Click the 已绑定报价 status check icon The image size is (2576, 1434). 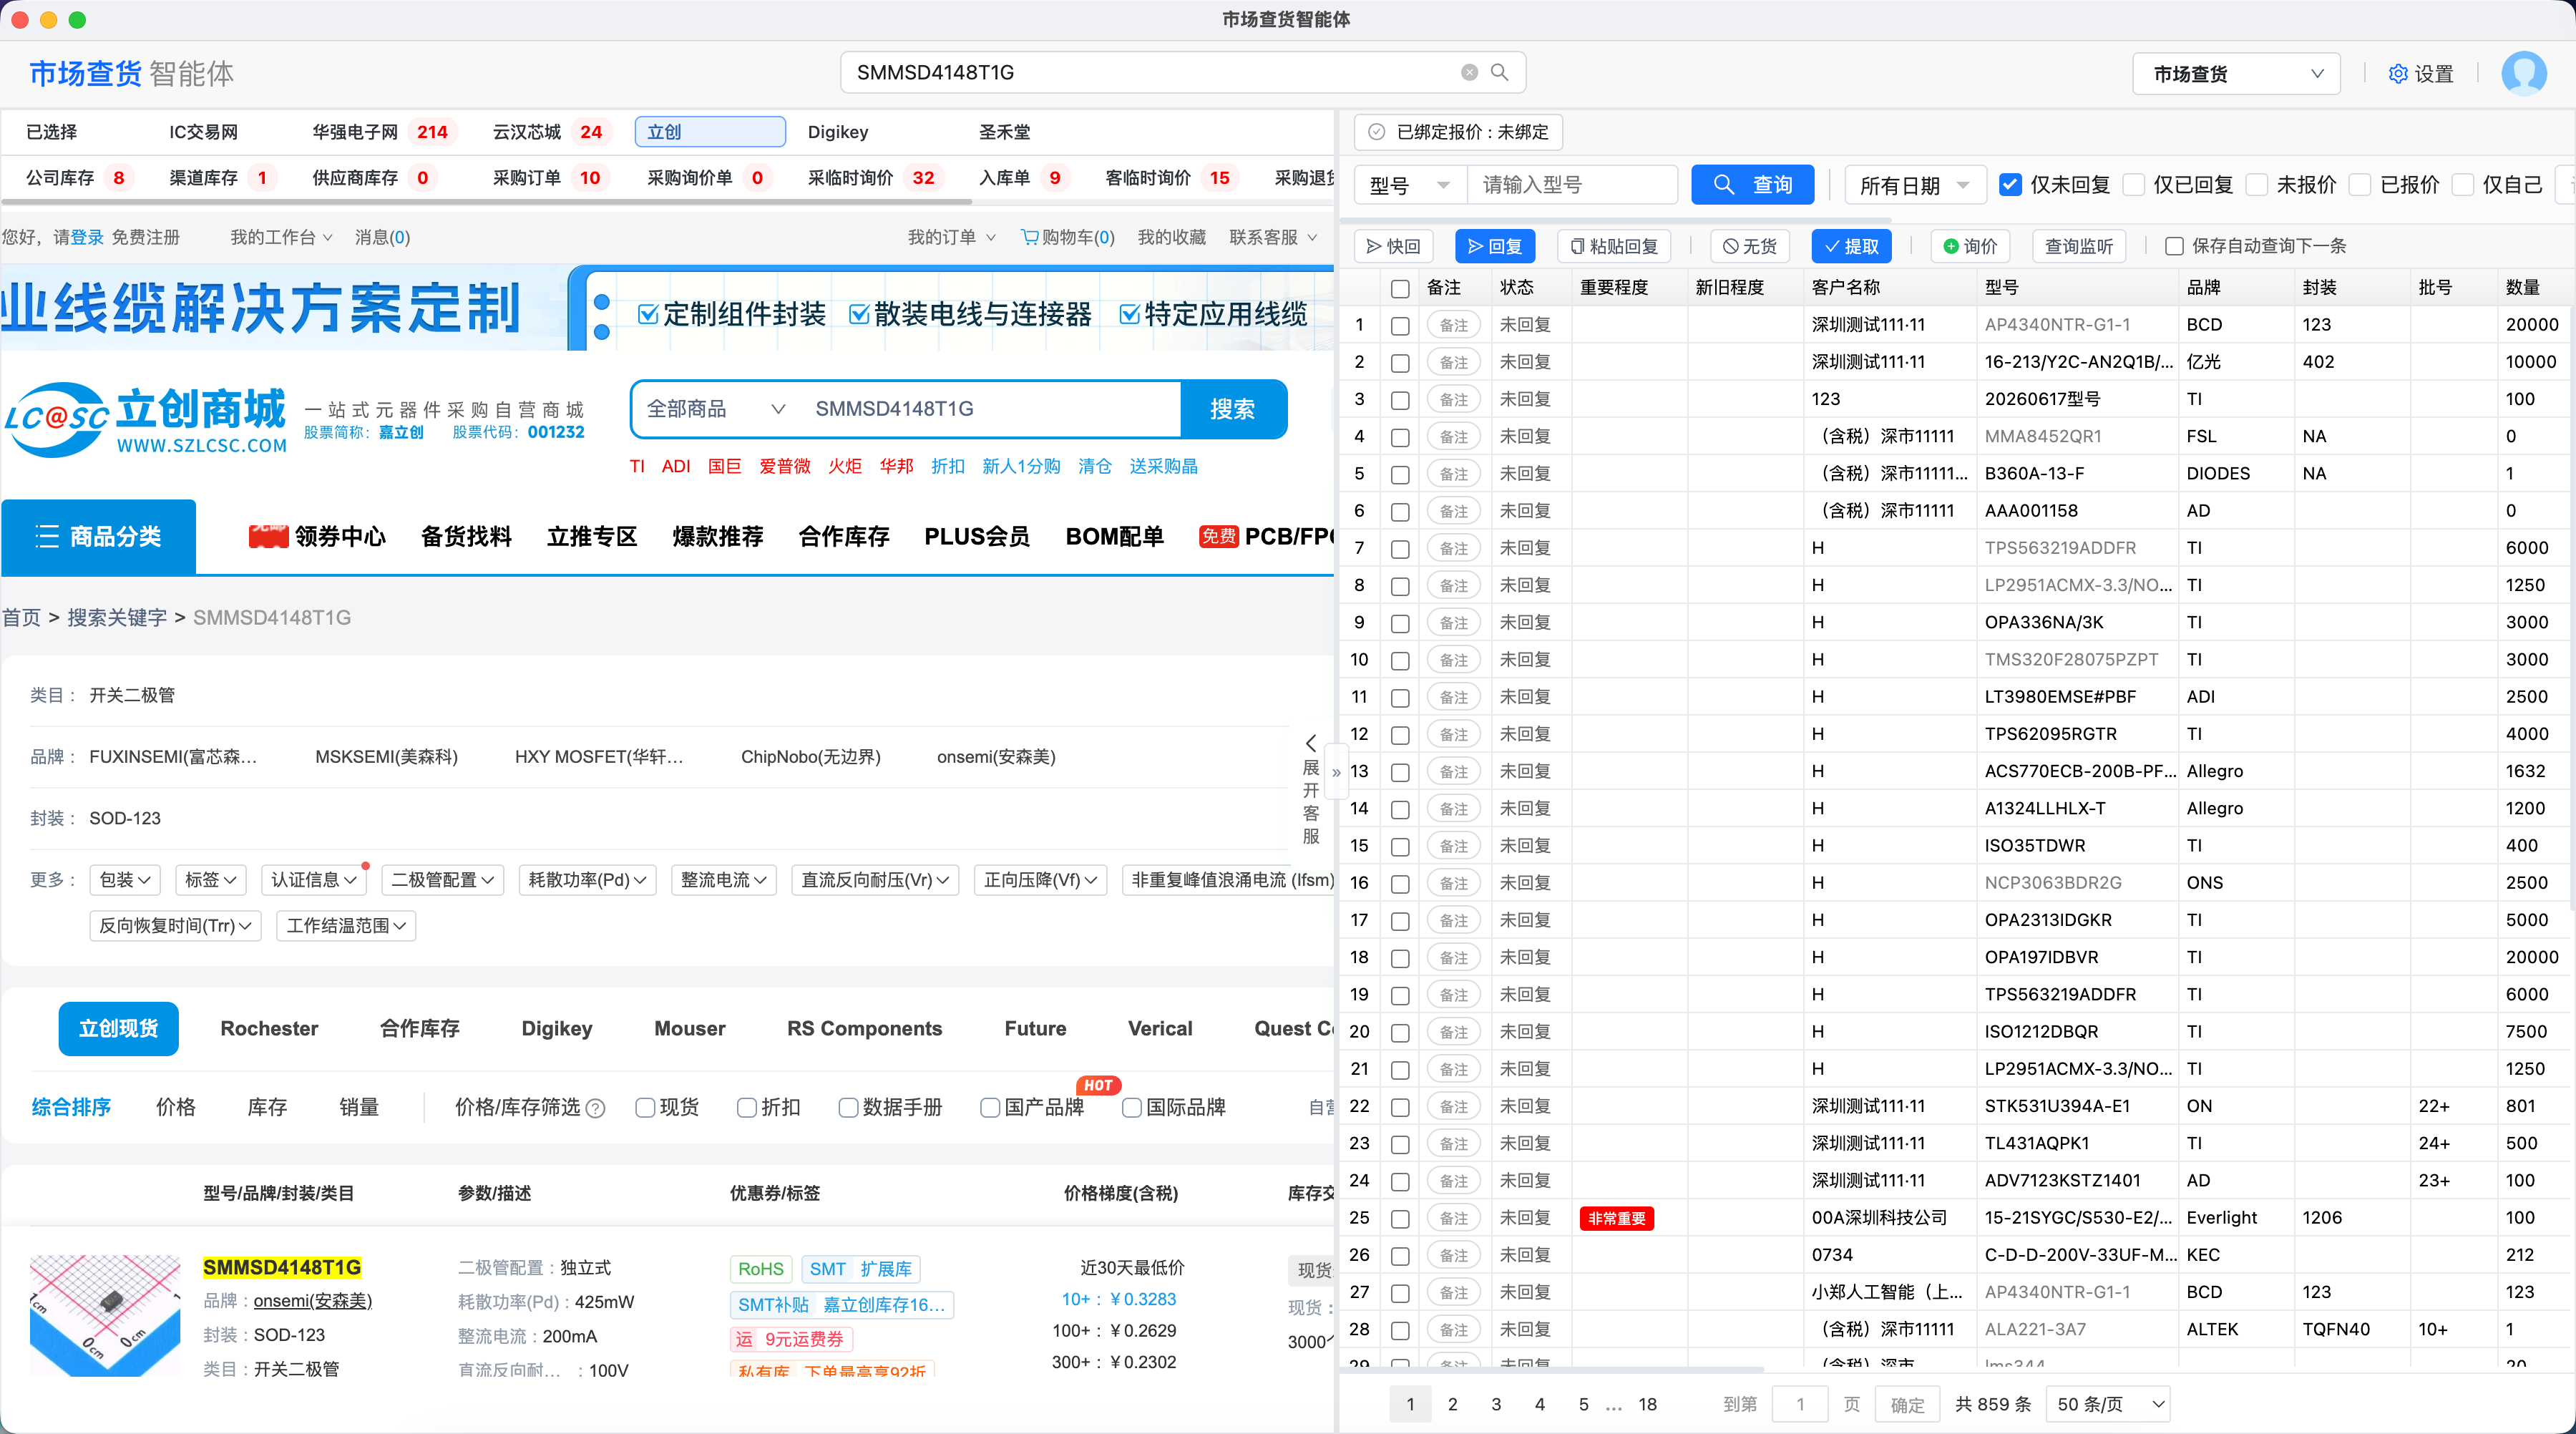point(1376,132)
